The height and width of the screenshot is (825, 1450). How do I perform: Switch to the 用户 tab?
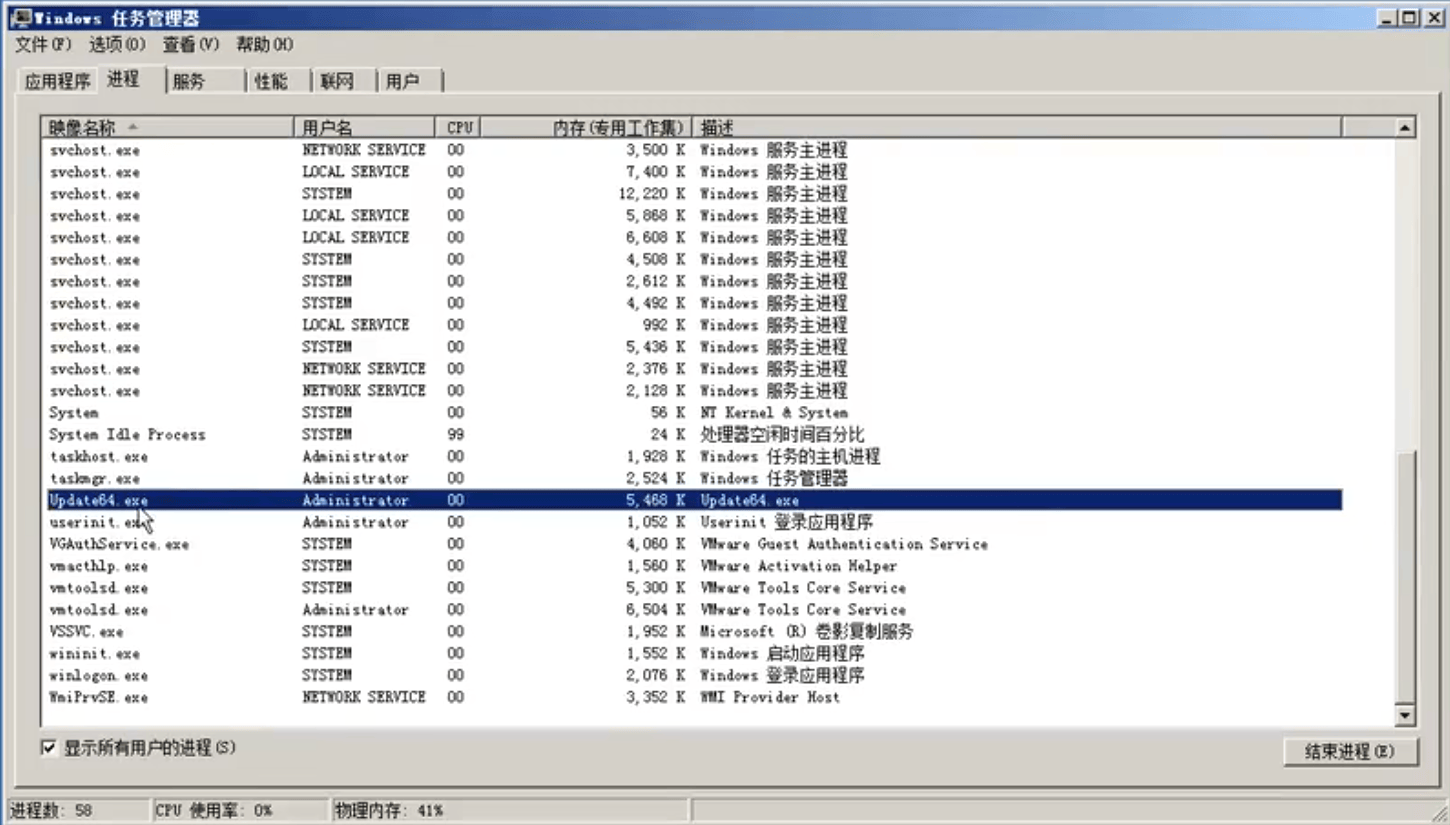coord(409,82)
